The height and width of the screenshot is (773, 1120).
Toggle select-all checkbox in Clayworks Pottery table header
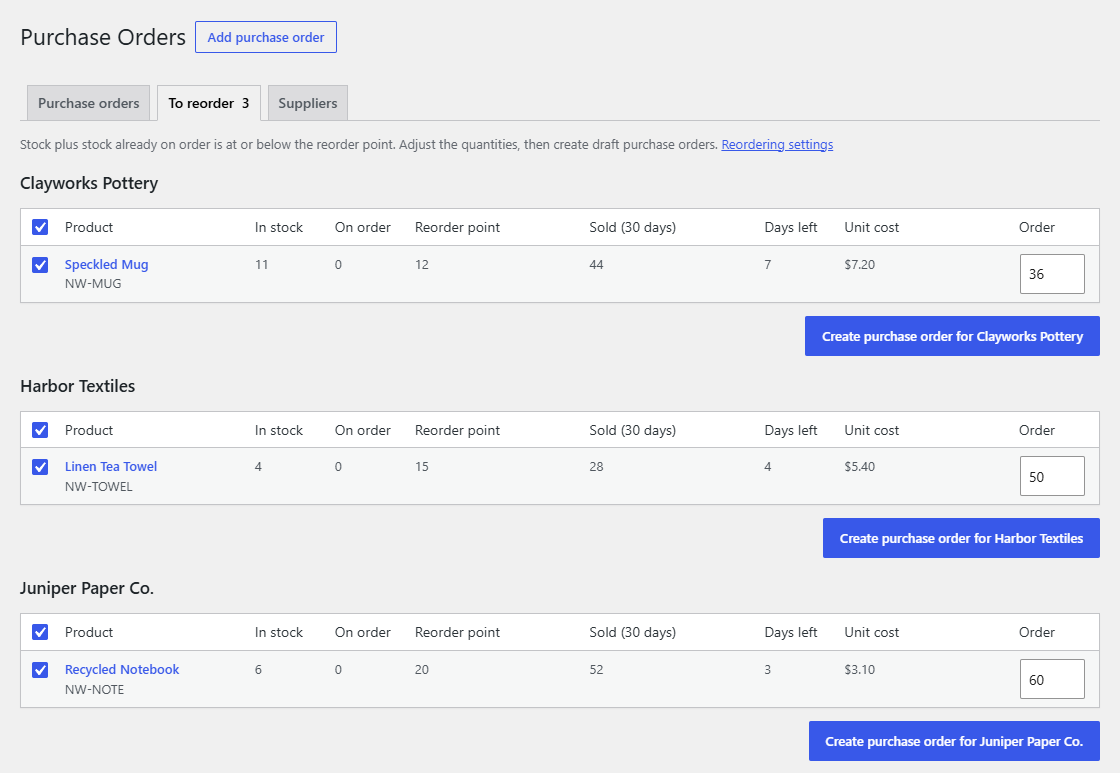point(40,227)
